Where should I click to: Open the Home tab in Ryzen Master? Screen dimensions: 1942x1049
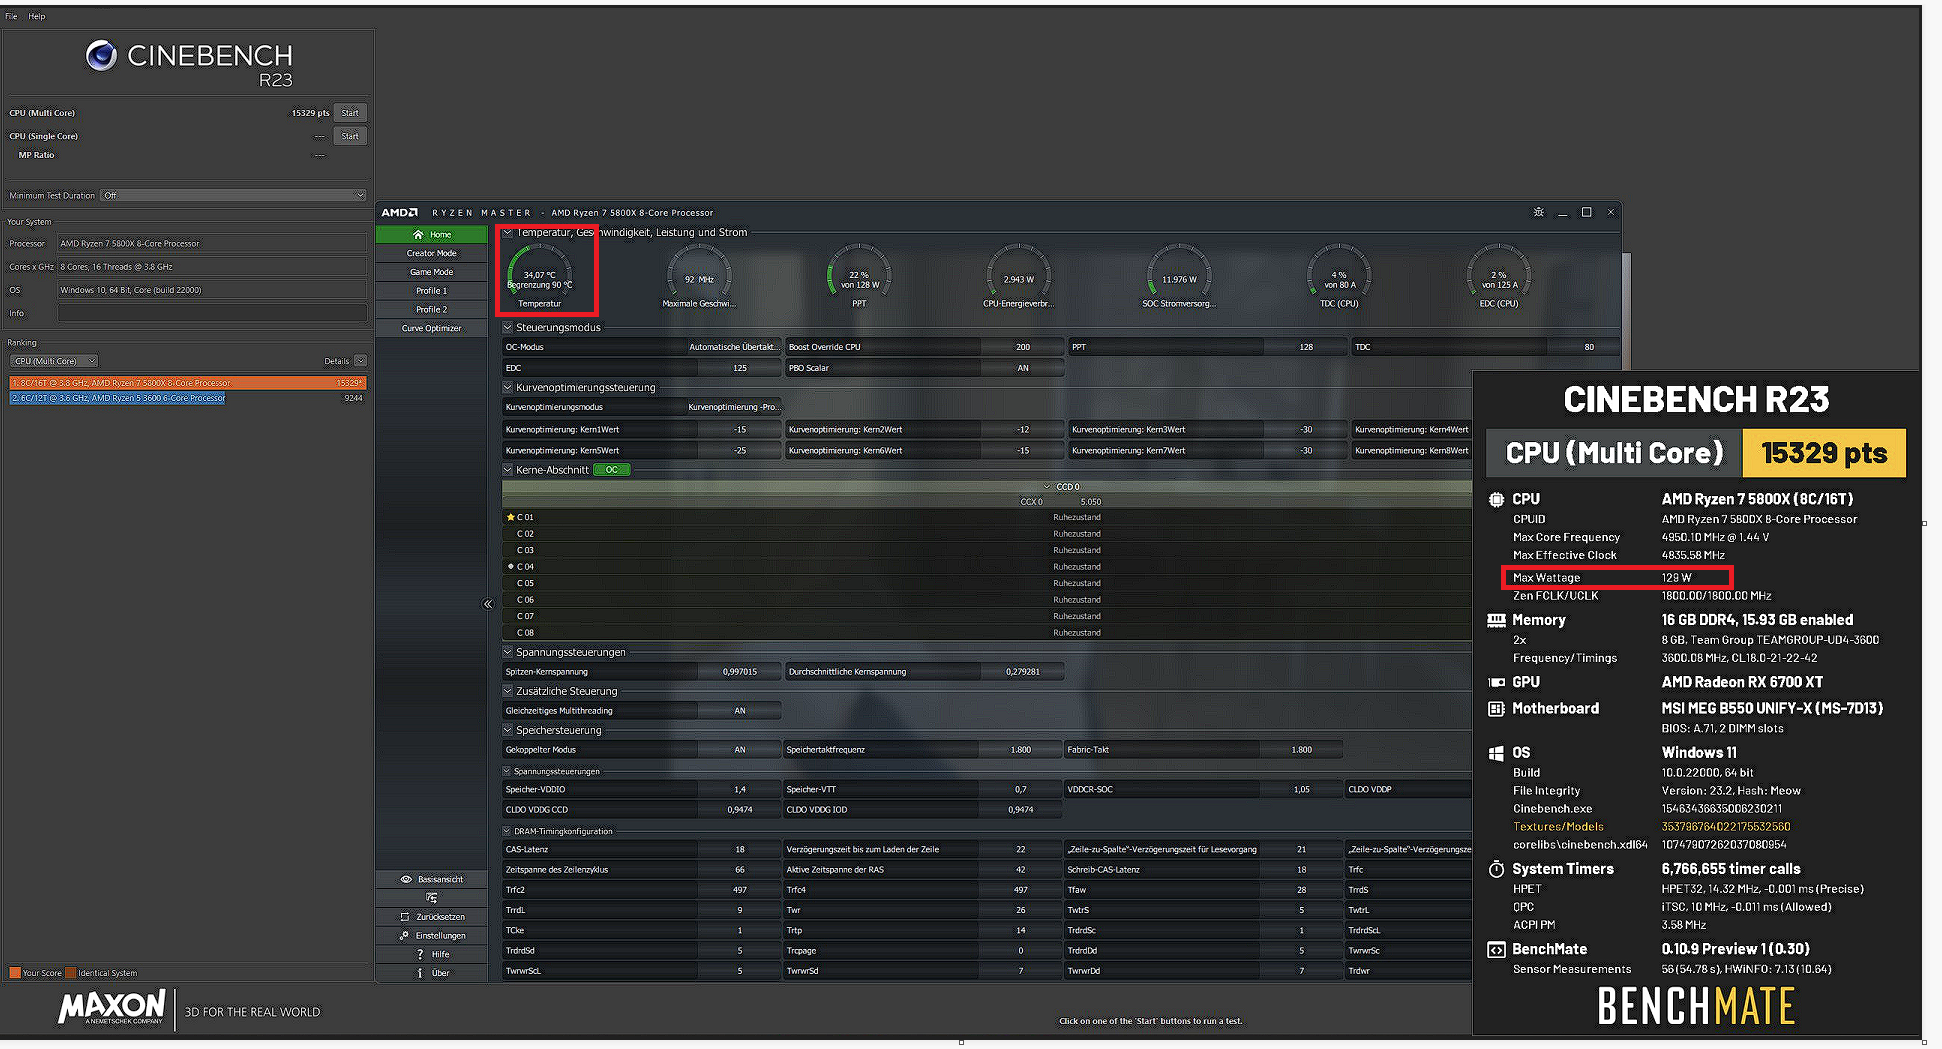(432, 234)
